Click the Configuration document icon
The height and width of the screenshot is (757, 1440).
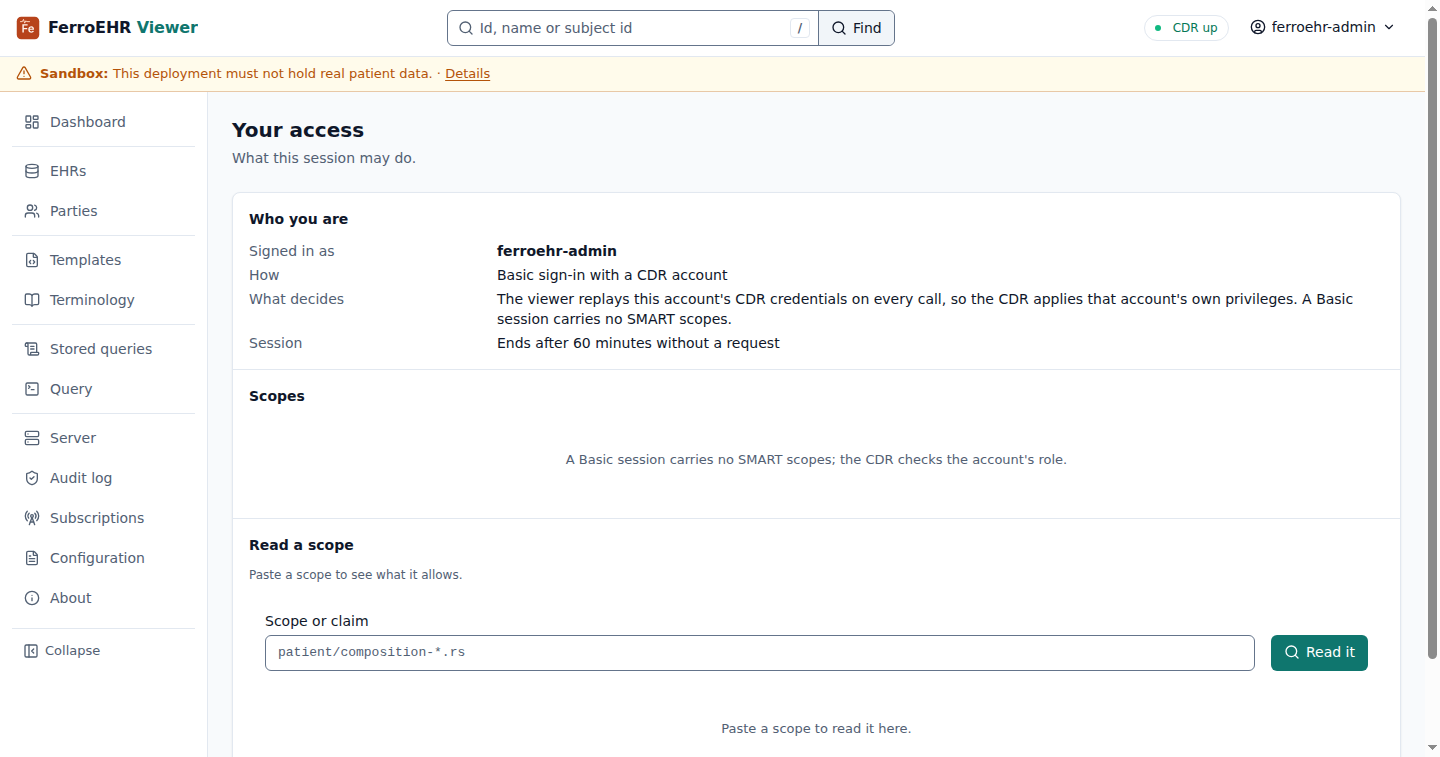tap(32, 558)
